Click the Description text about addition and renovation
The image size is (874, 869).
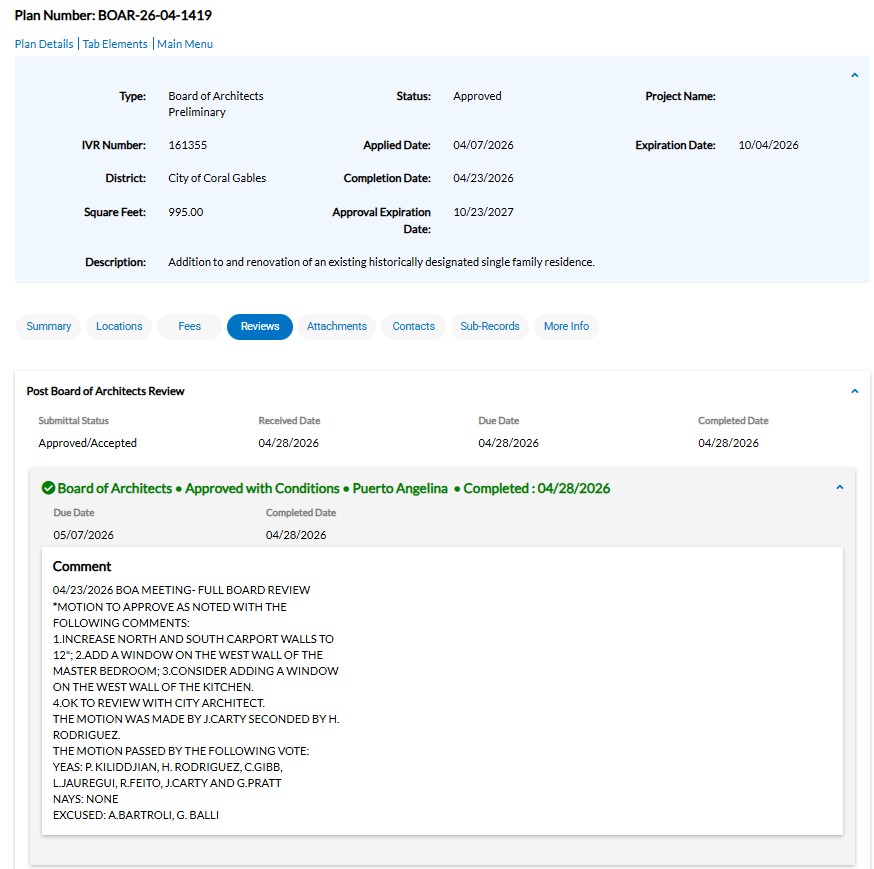(381, 262)
